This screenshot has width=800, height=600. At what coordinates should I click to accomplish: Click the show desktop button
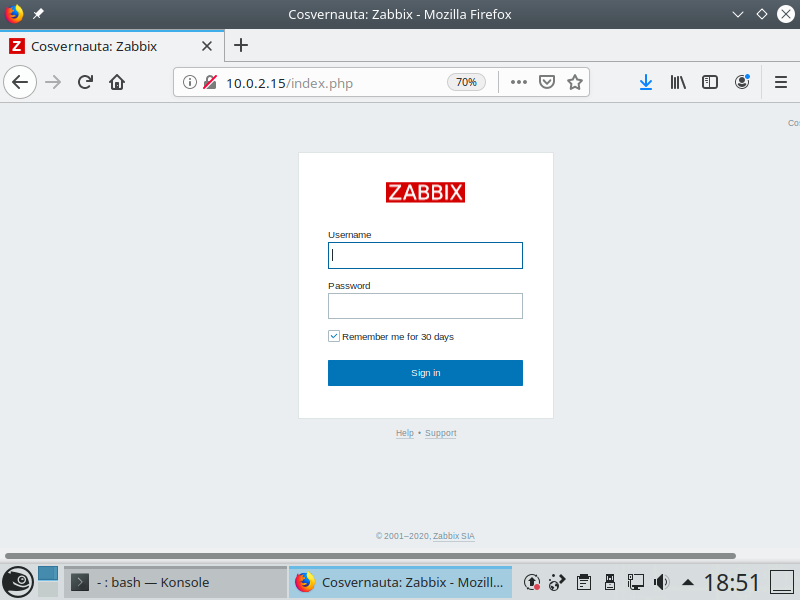pyautogui.click(x=781, y=582)
